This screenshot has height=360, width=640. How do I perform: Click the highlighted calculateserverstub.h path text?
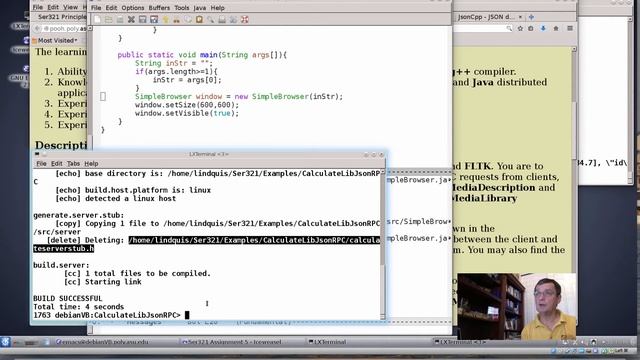pos(206,244)
